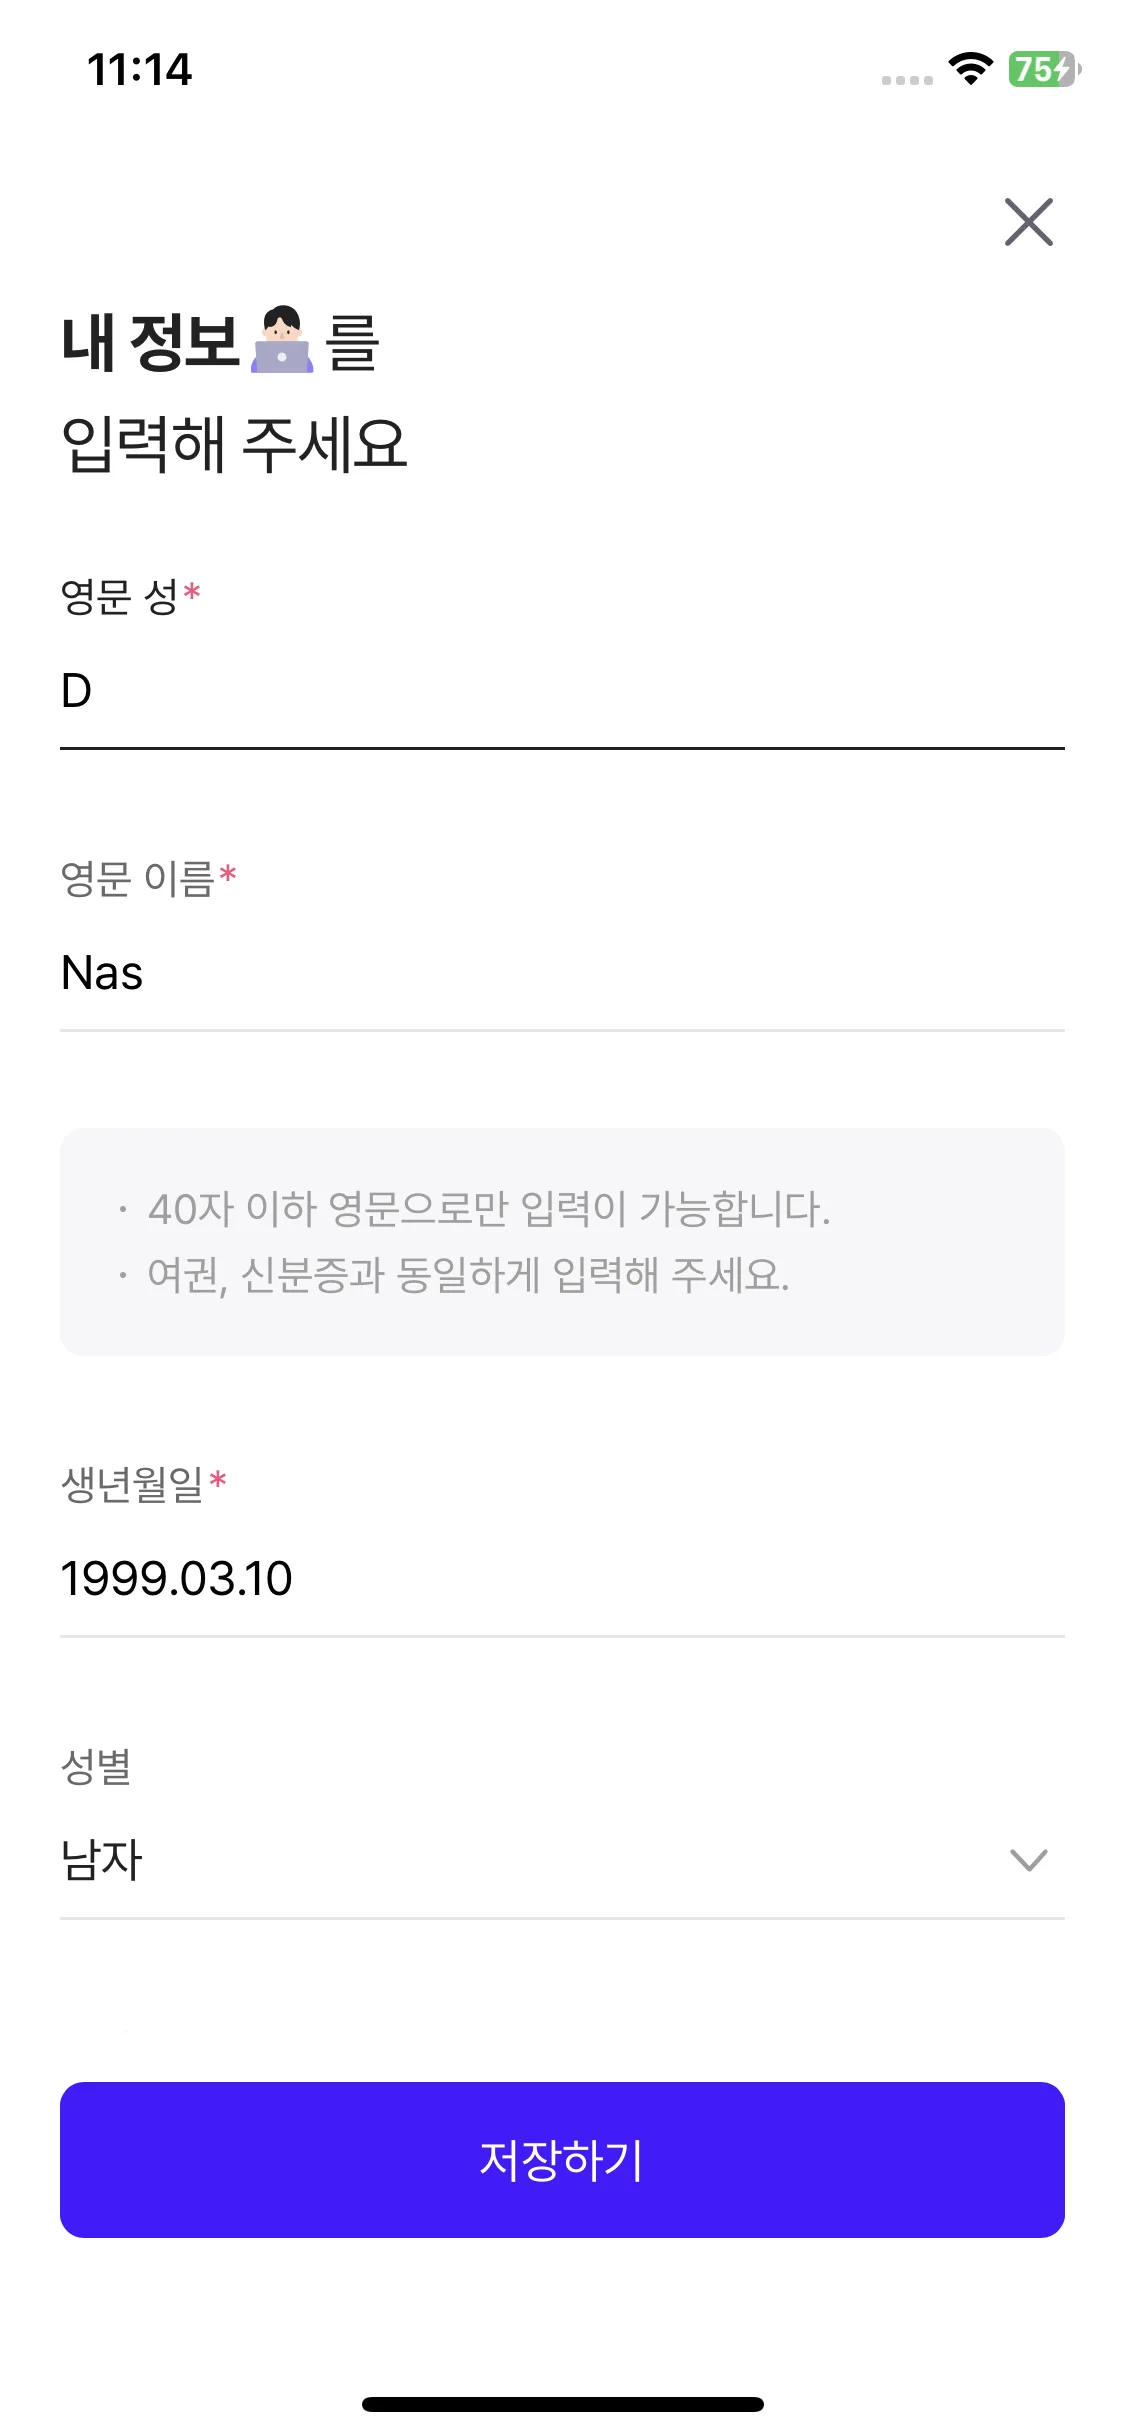Tap the 11:14 clock in status bar
The image size is (1125, 2436).
coord(139,69)
